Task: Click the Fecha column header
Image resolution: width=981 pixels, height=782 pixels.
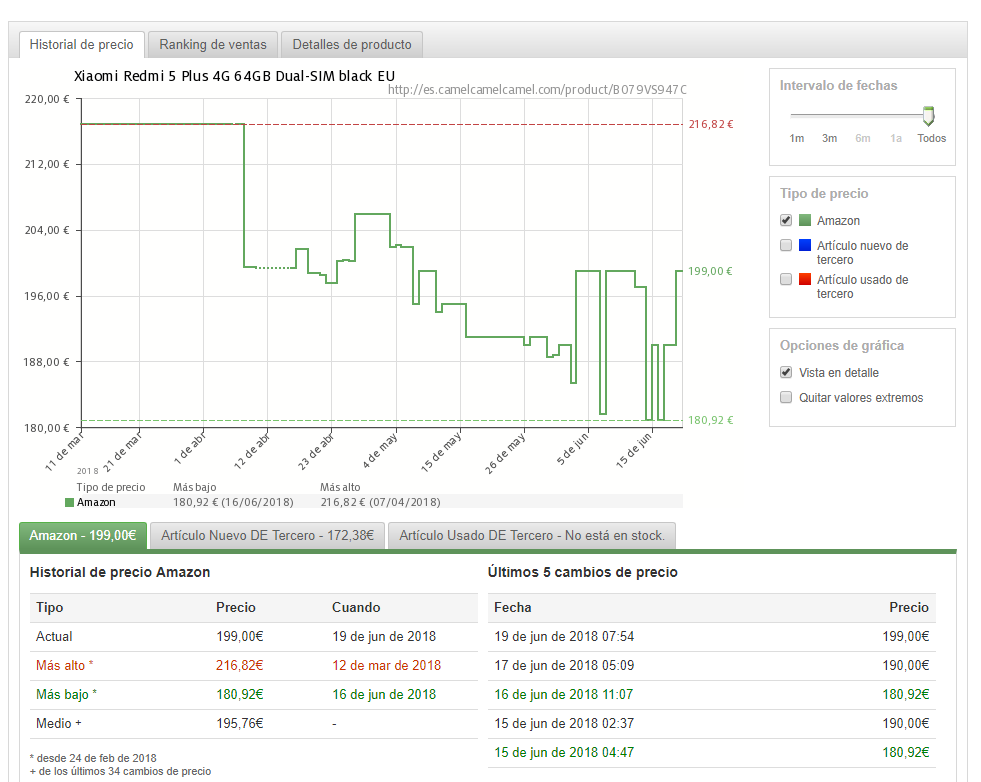Action: [x=513, y=607]
